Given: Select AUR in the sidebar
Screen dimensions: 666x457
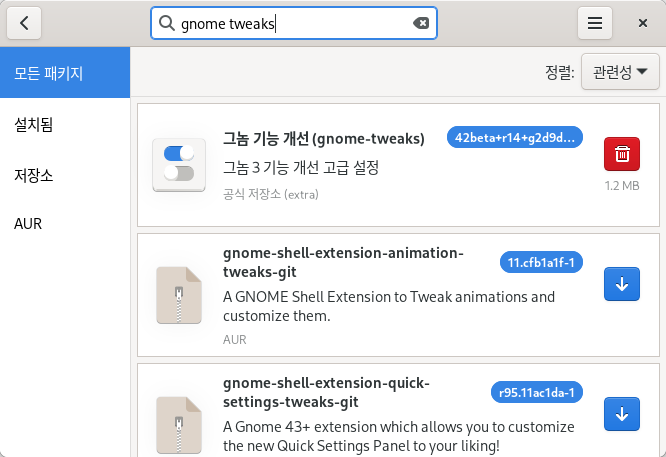Looking at the screenshot, I should [x=65, y=223].
